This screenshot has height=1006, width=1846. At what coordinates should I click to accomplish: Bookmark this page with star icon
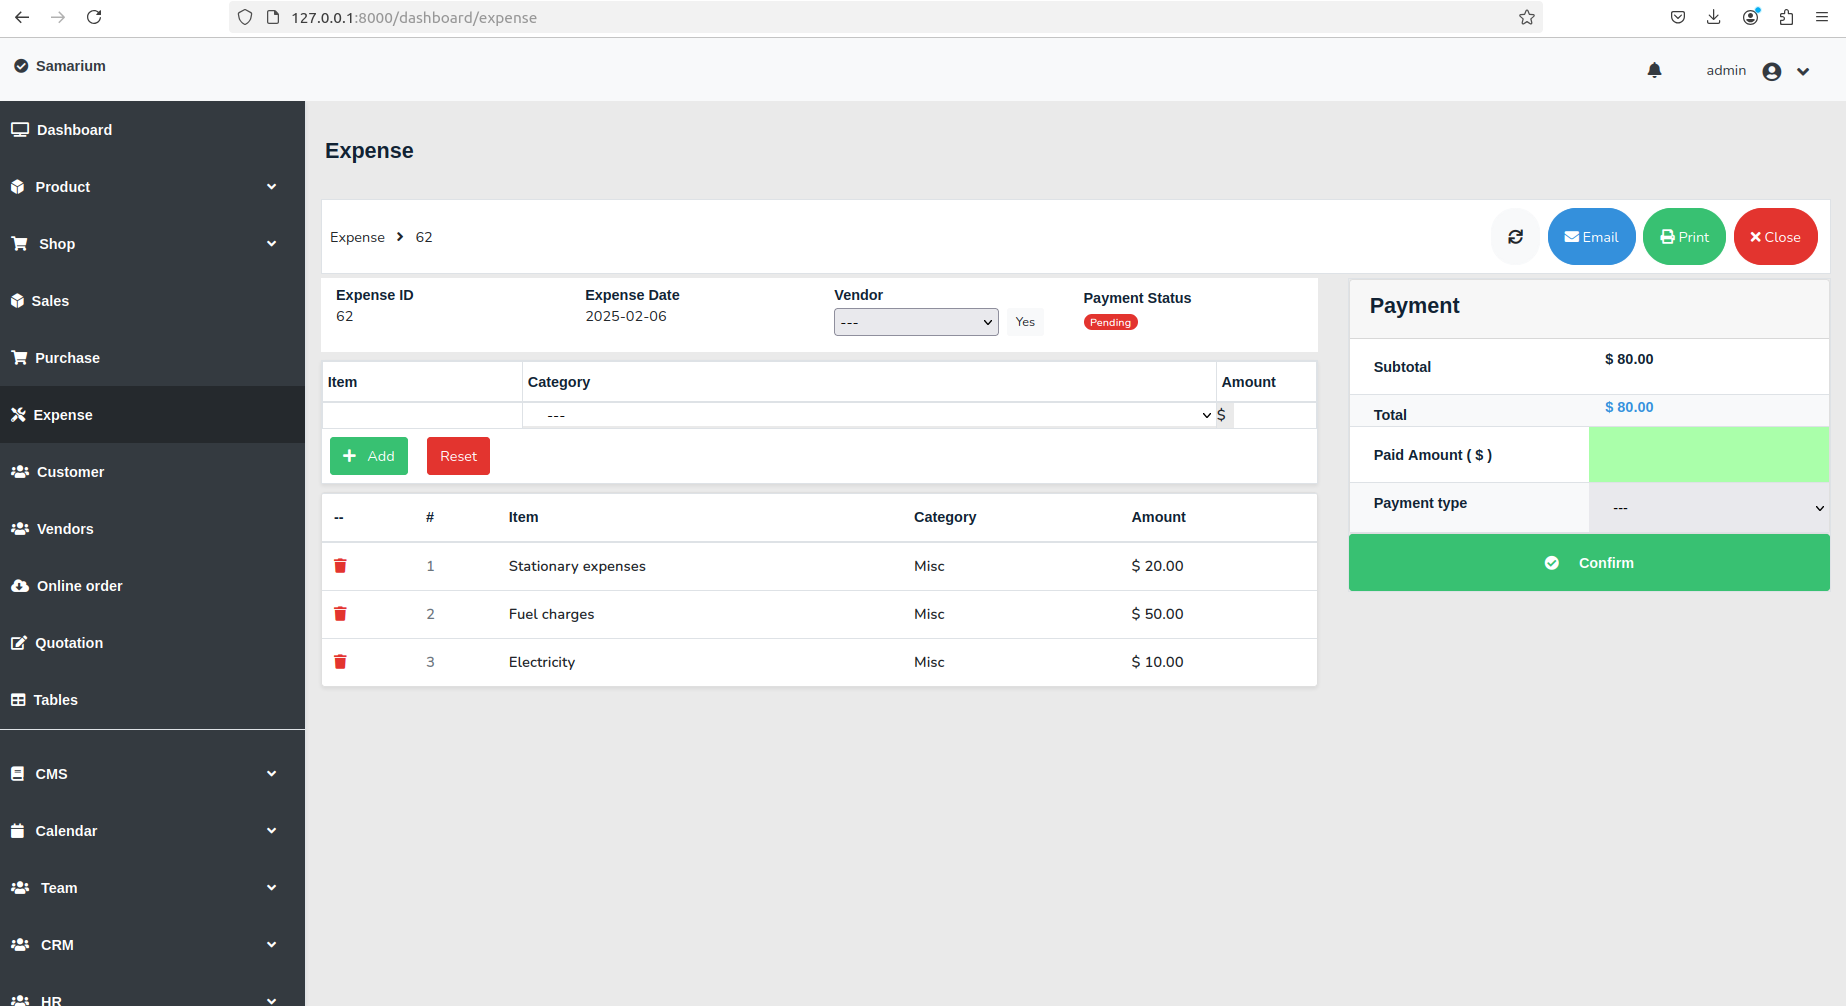1527,17
